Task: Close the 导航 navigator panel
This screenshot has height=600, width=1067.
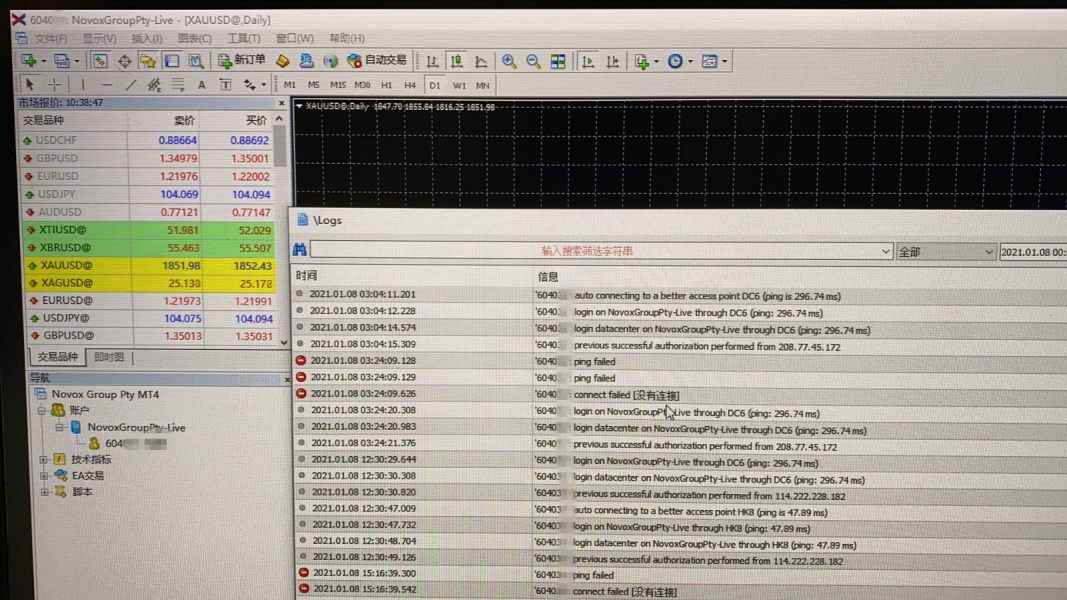Action: (x=287, y=378)
